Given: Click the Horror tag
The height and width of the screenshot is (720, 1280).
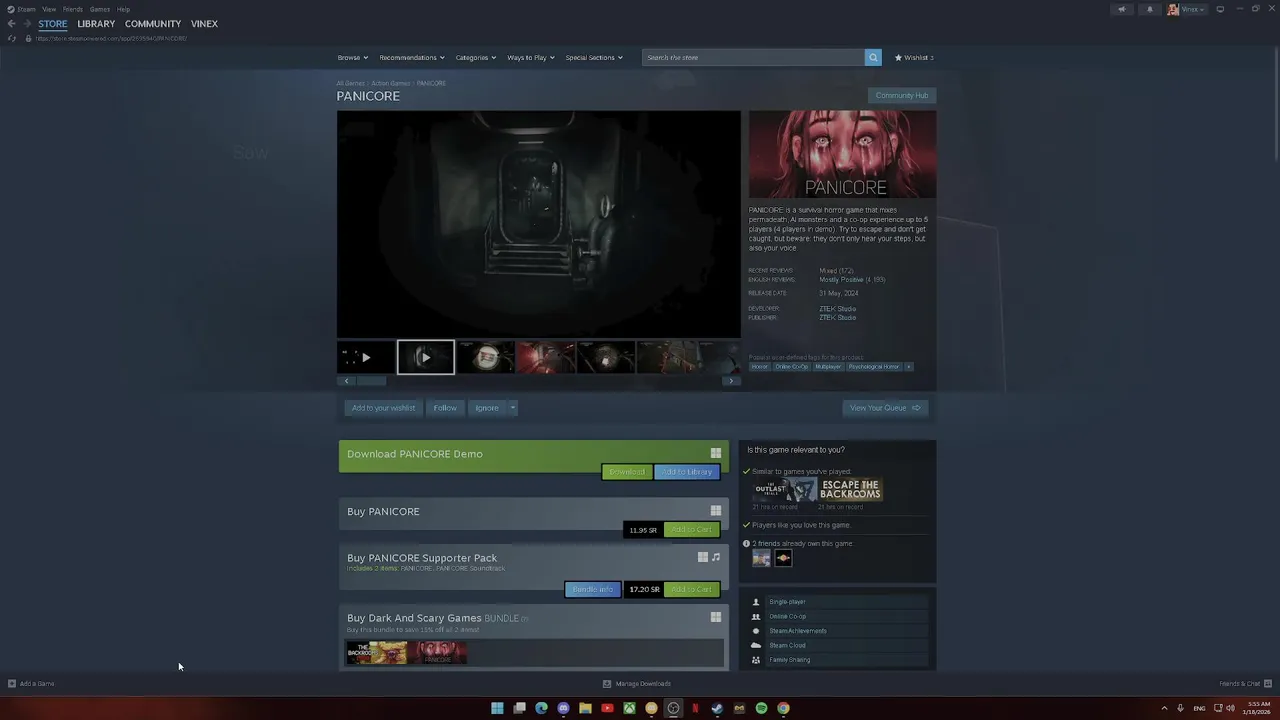Looking at the screenshot, I should [x=760, y=367].
